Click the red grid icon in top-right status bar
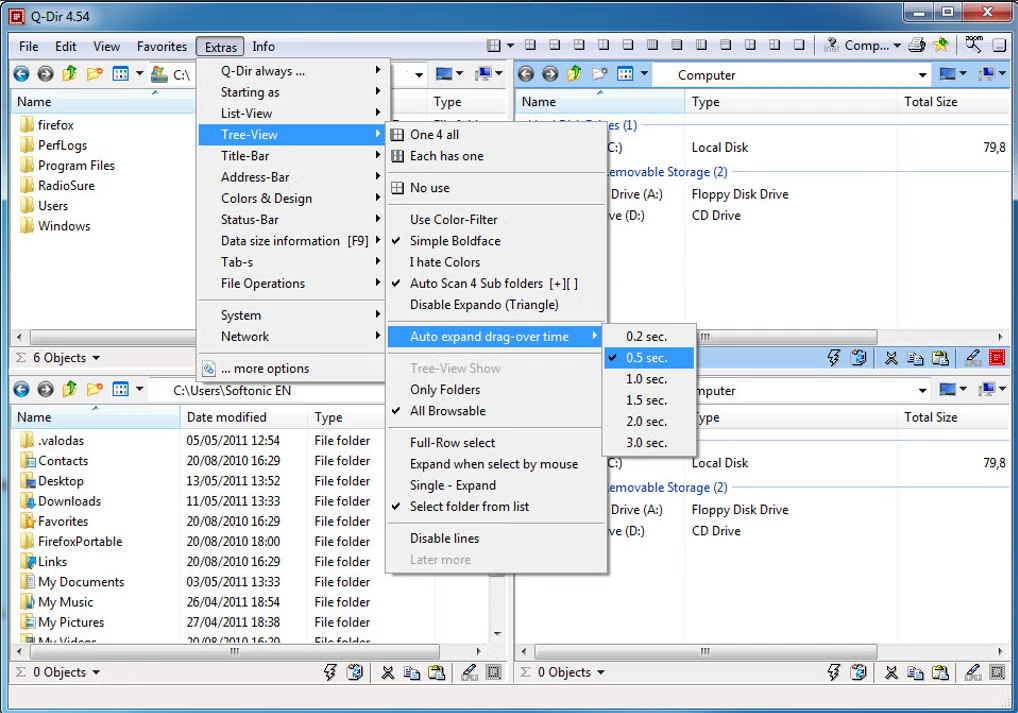 pos(997,358)
